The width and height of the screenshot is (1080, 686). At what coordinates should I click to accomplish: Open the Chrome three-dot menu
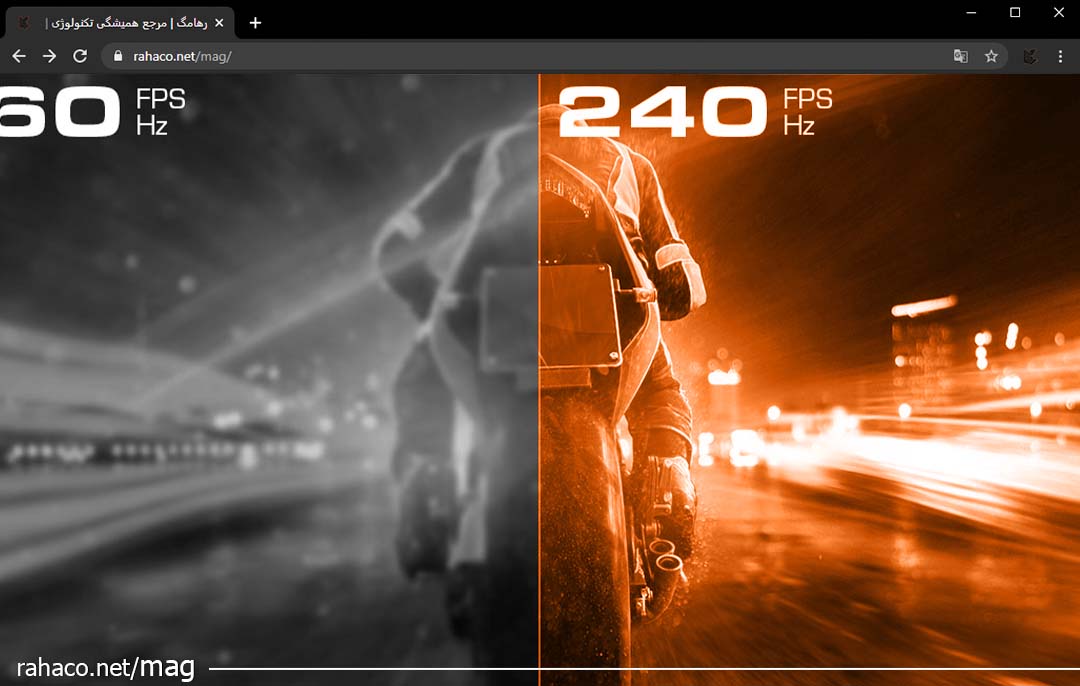tap(1060, 56)
